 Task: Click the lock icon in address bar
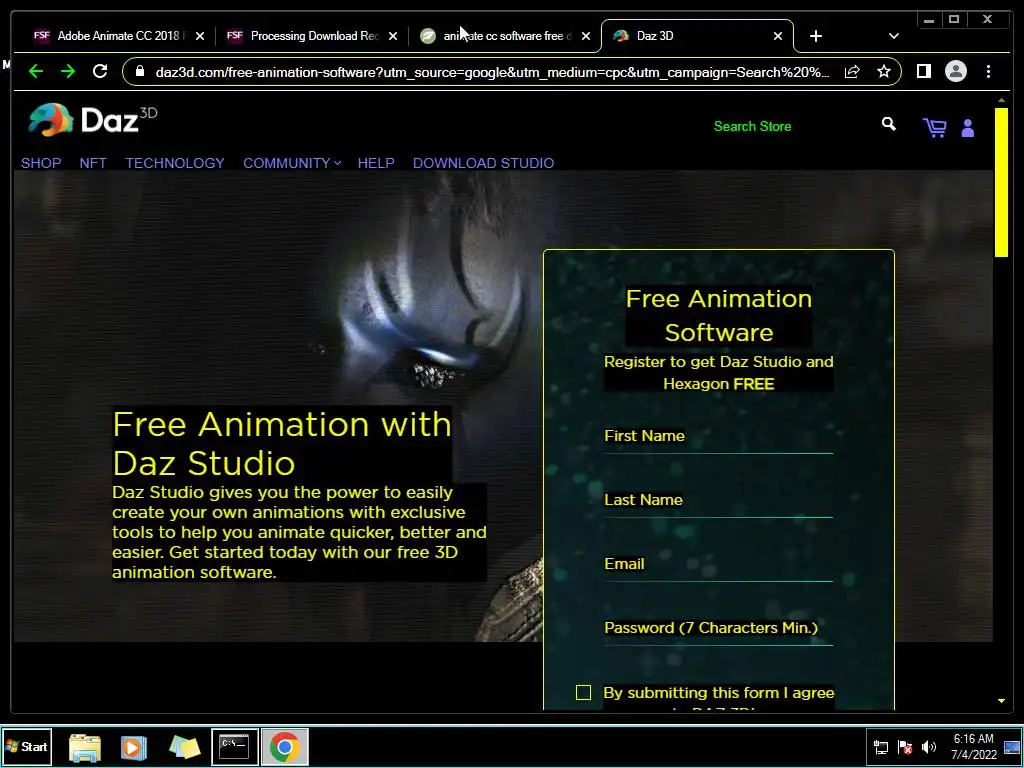click(x=140, y=71)
